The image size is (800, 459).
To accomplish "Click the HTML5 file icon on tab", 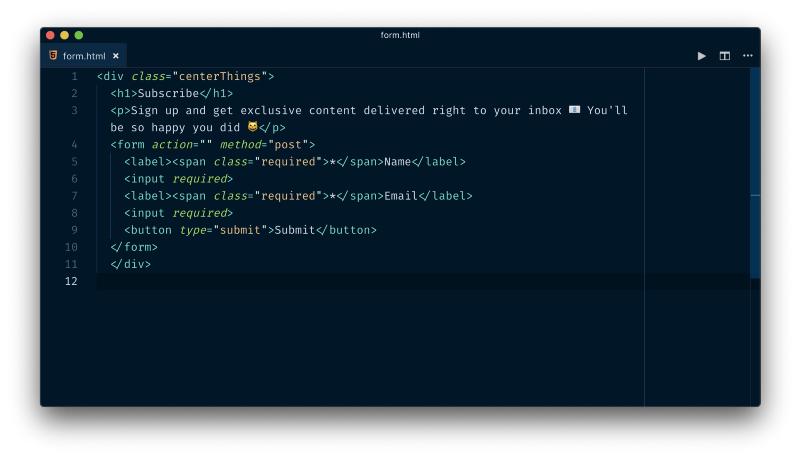I will (53, 55).
